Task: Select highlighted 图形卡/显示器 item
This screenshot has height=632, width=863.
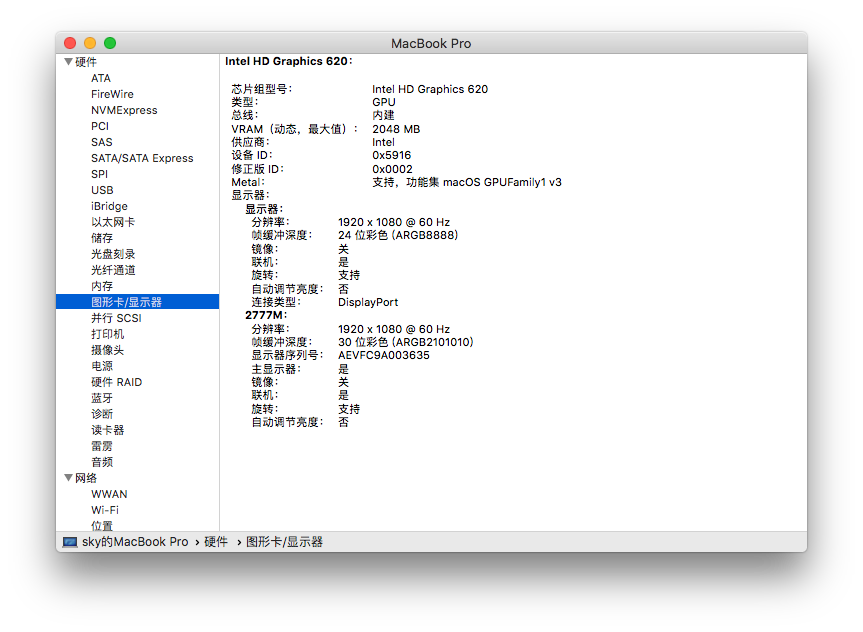Action: (138, 302)
